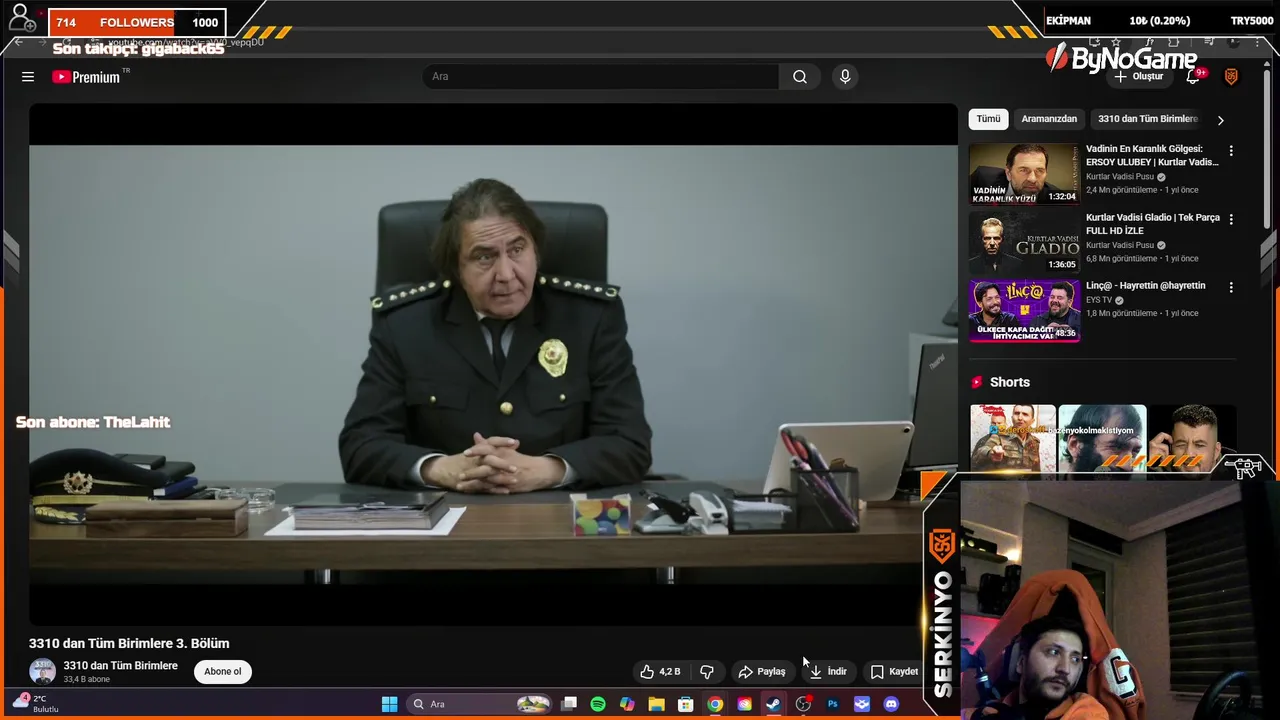Click the search magnifier button
Viewport: 1280px width, 720px height.
pos(800,77)
